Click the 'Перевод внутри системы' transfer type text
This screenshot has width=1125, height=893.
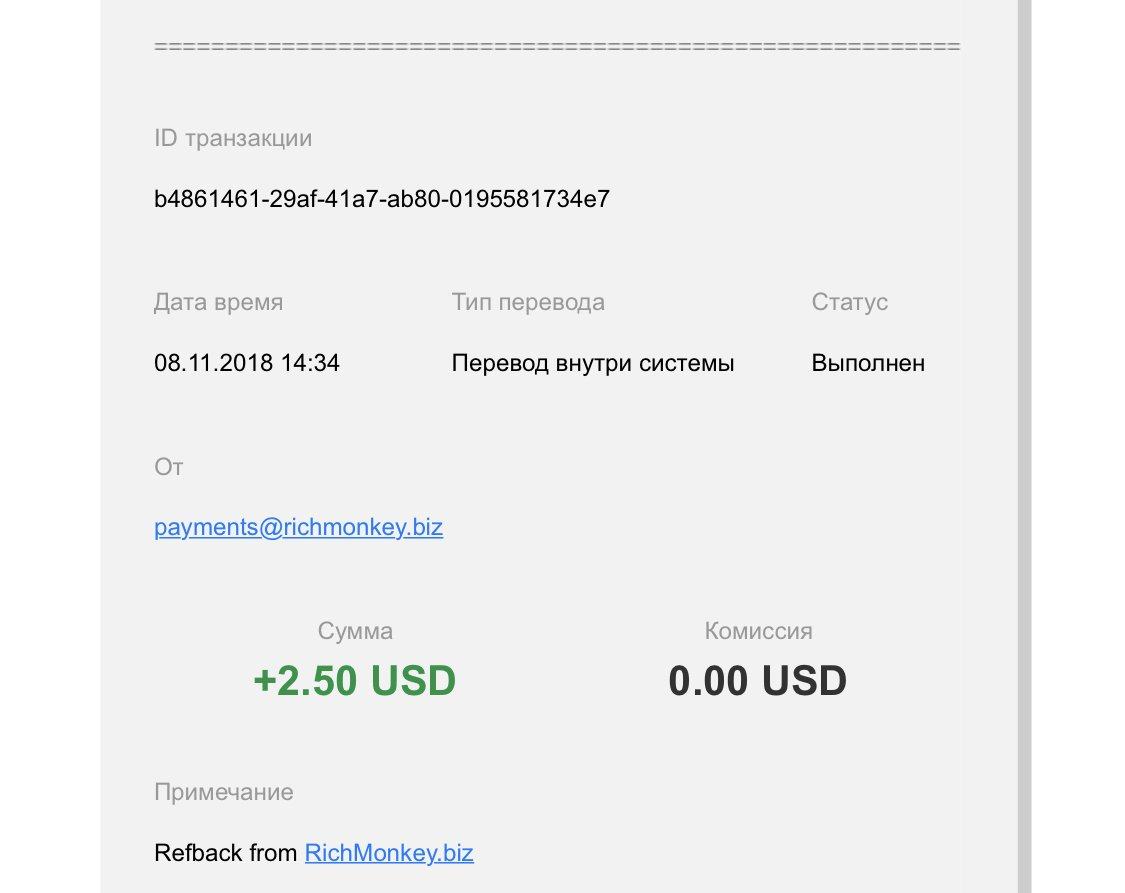tap(593, 363)
